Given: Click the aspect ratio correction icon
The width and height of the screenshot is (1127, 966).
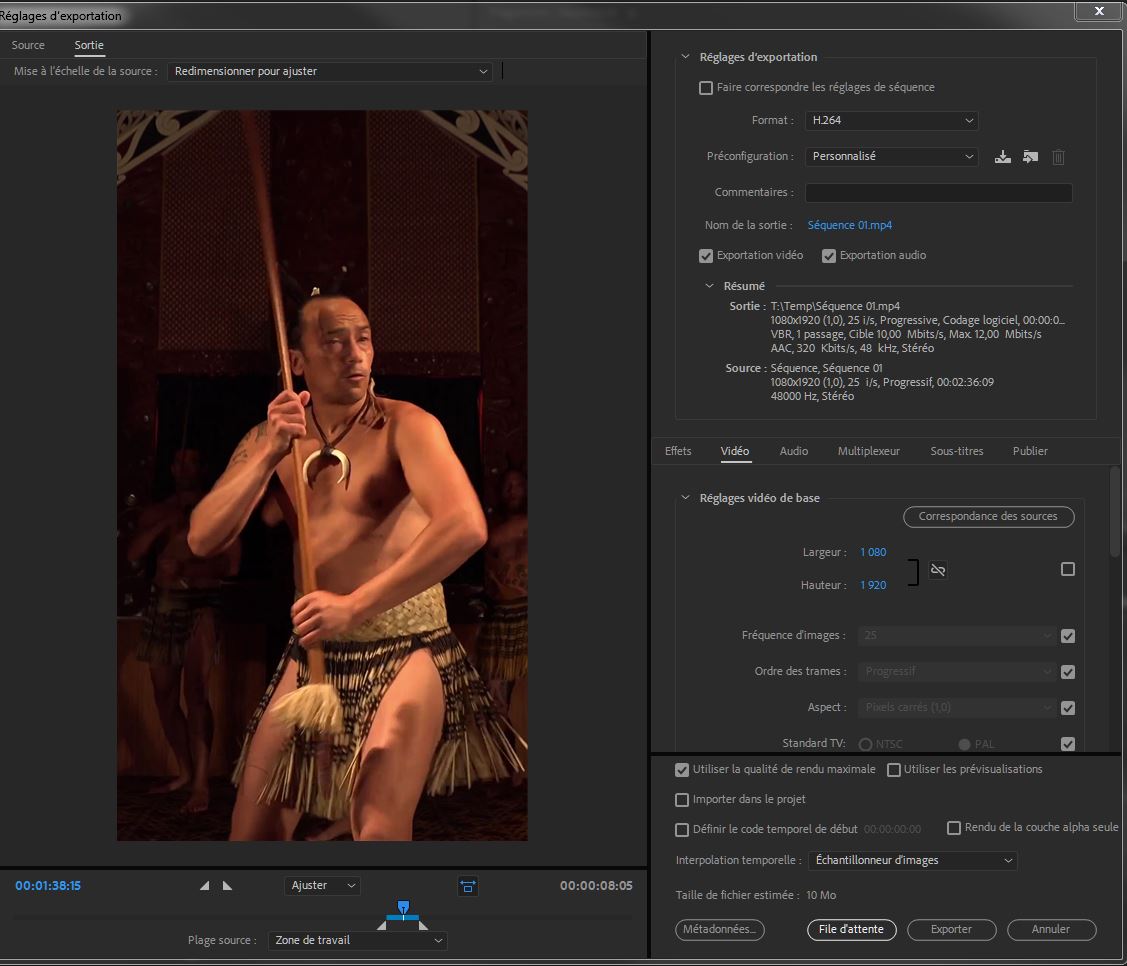Looking at the screenshot, I should tap(468, 886).
